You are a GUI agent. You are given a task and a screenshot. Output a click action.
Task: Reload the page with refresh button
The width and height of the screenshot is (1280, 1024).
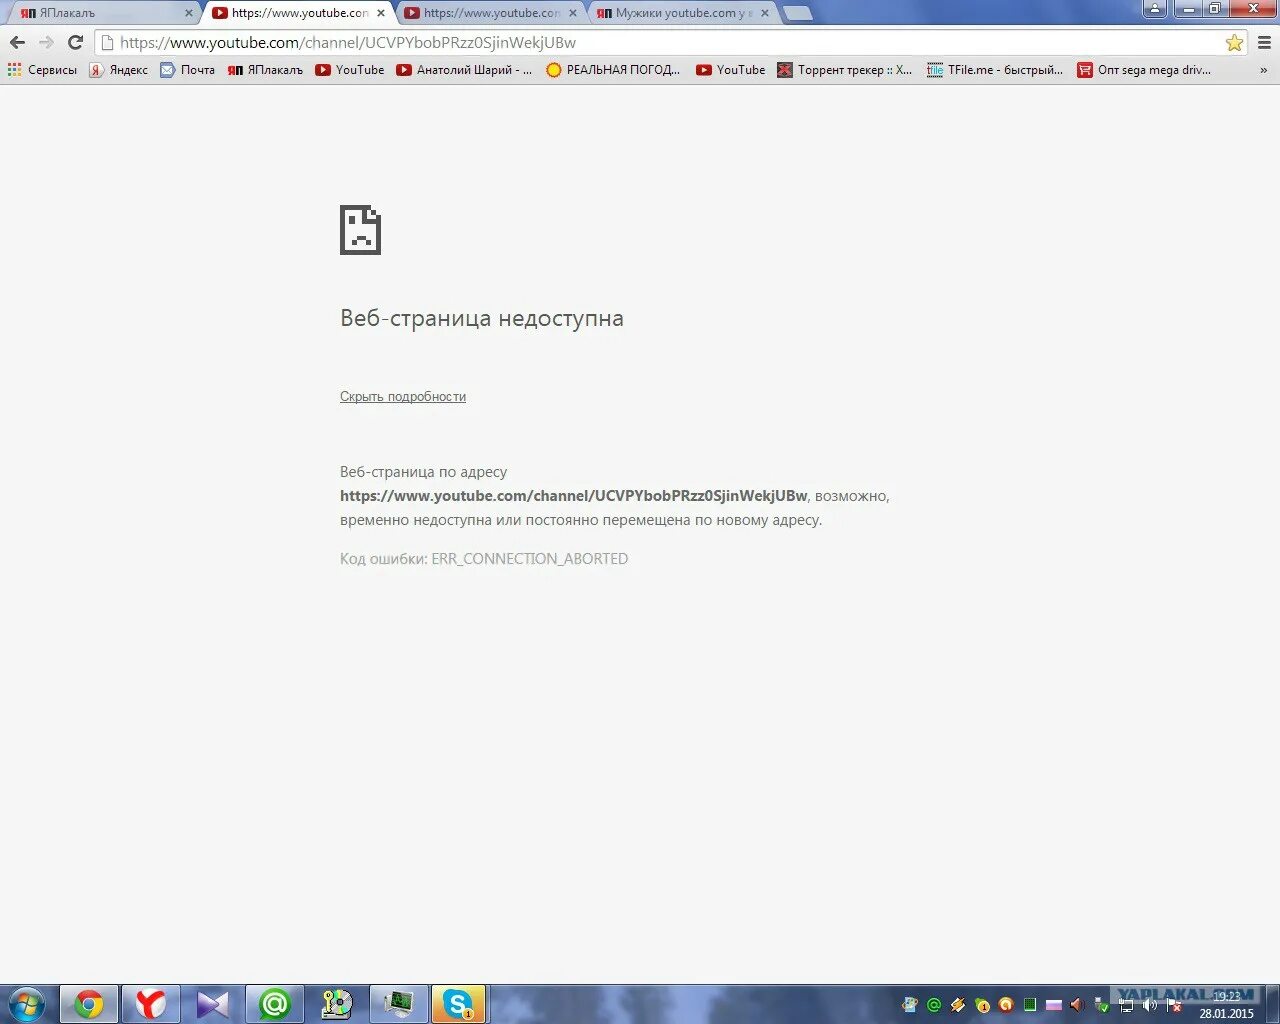click(75, 42)
